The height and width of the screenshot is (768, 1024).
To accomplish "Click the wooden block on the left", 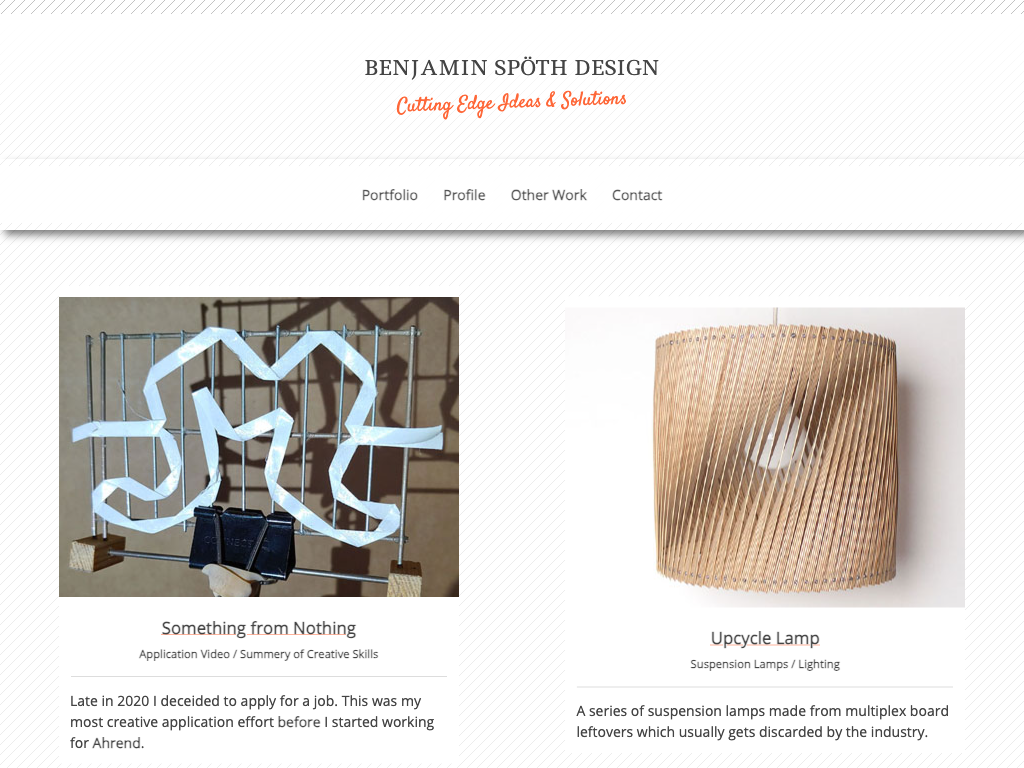I will (97, 552).
